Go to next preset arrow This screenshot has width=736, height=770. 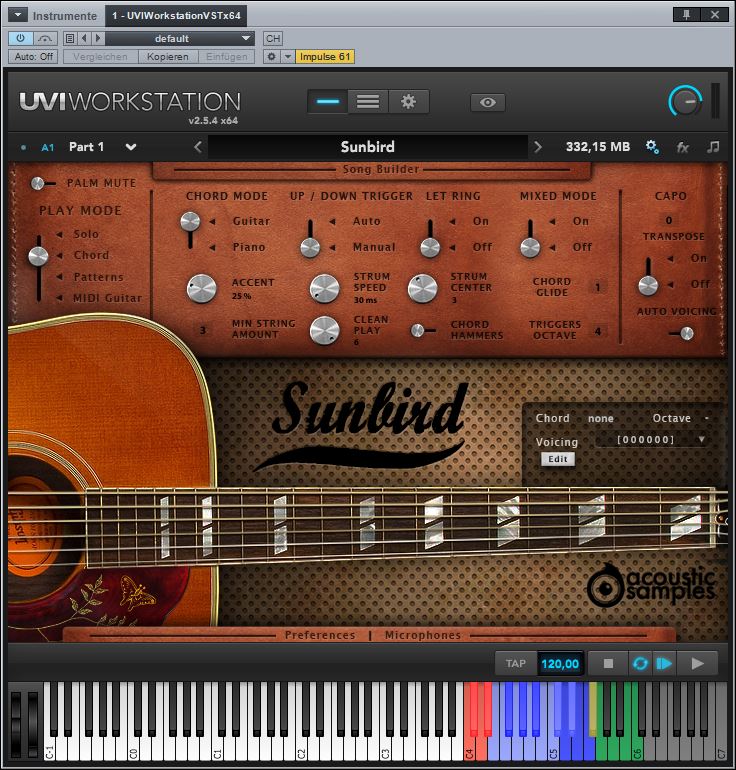tap(98, 38)
